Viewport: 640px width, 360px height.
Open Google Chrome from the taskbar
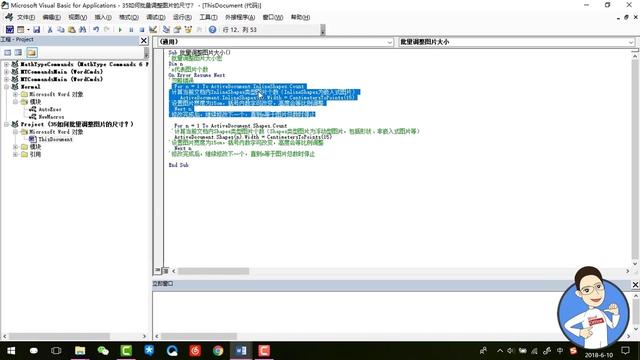coord(218,351)
